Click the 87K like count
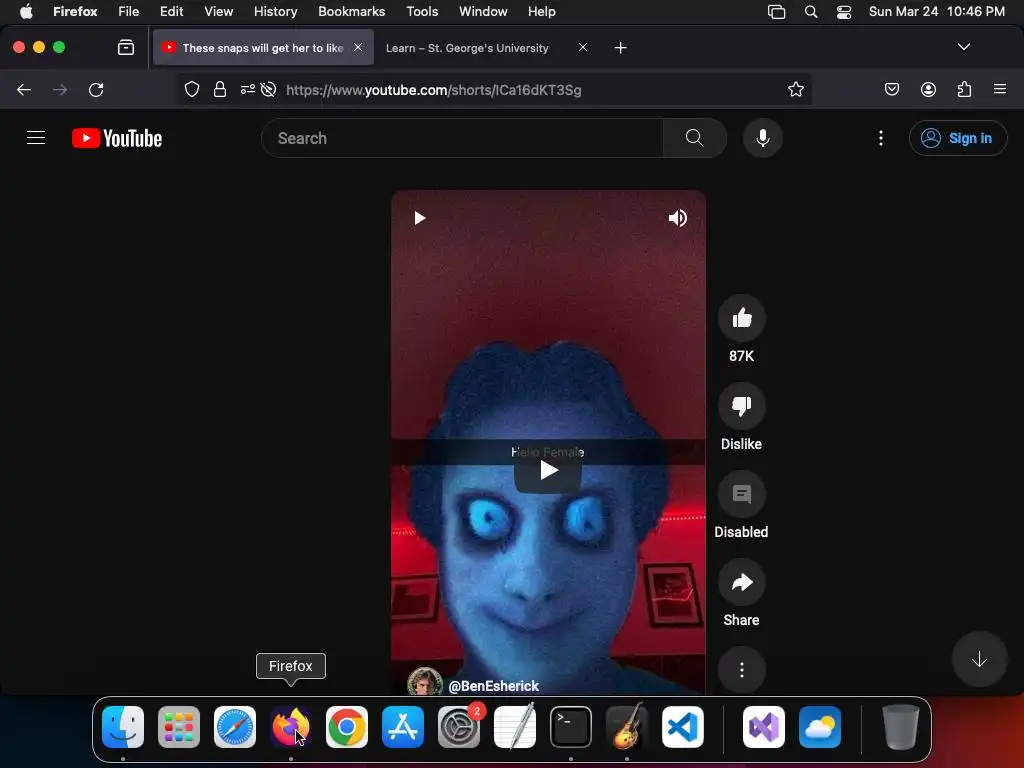Image resolution: width=1024 pixels, height=768 pixels. click(741, 356)
